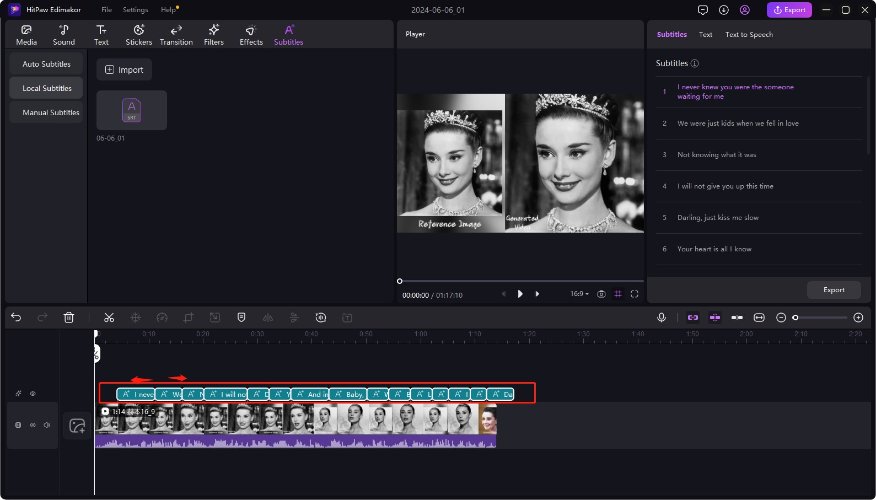The width and height of the screenshot is (876, 500).
Task: Click the Subtitles info icon
Action: click(695, 63)
